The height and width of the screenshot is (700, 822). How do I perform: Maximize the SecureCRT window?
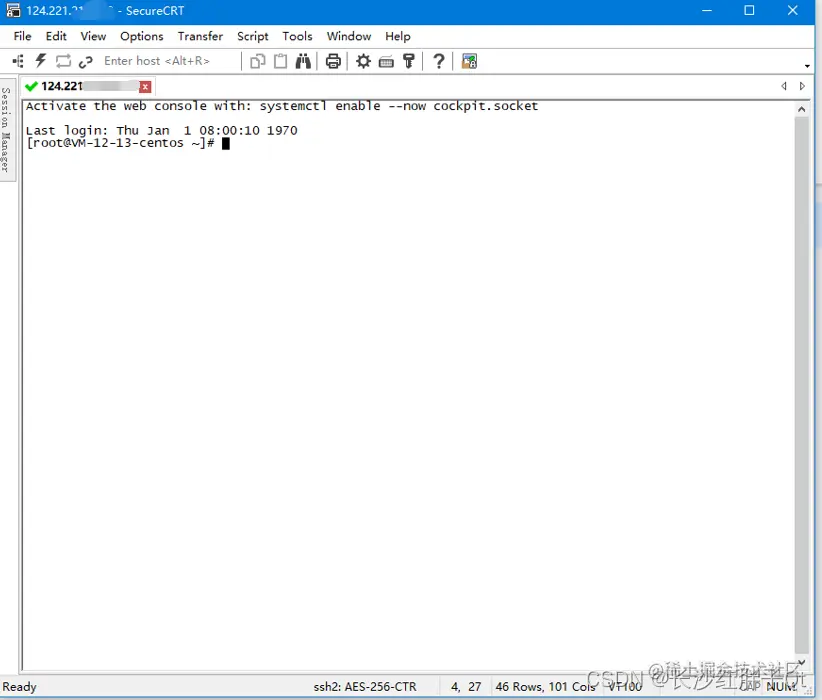pos(749,10)
